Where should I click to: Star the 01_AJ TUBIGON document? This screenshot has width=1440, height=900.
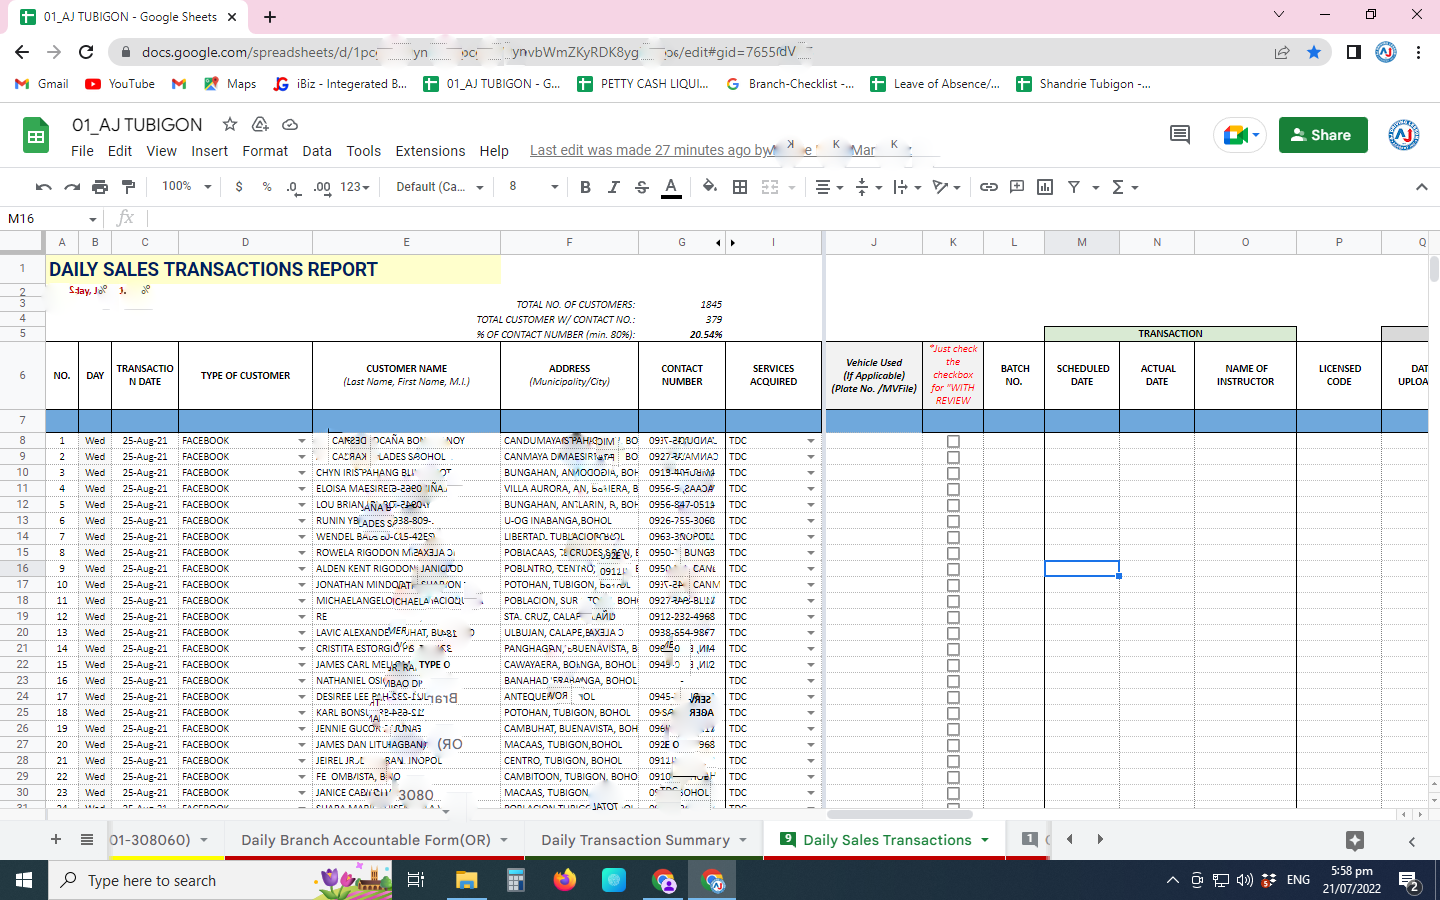click(230, 124)
